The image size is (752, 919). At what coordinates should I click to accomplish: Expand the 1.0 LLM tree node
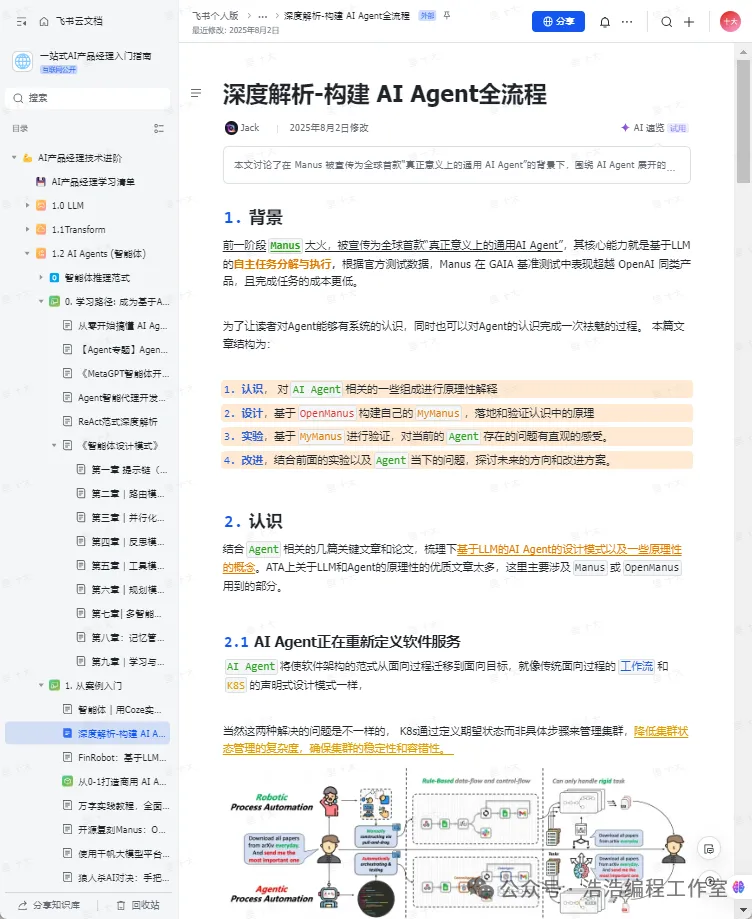(27, 206)
